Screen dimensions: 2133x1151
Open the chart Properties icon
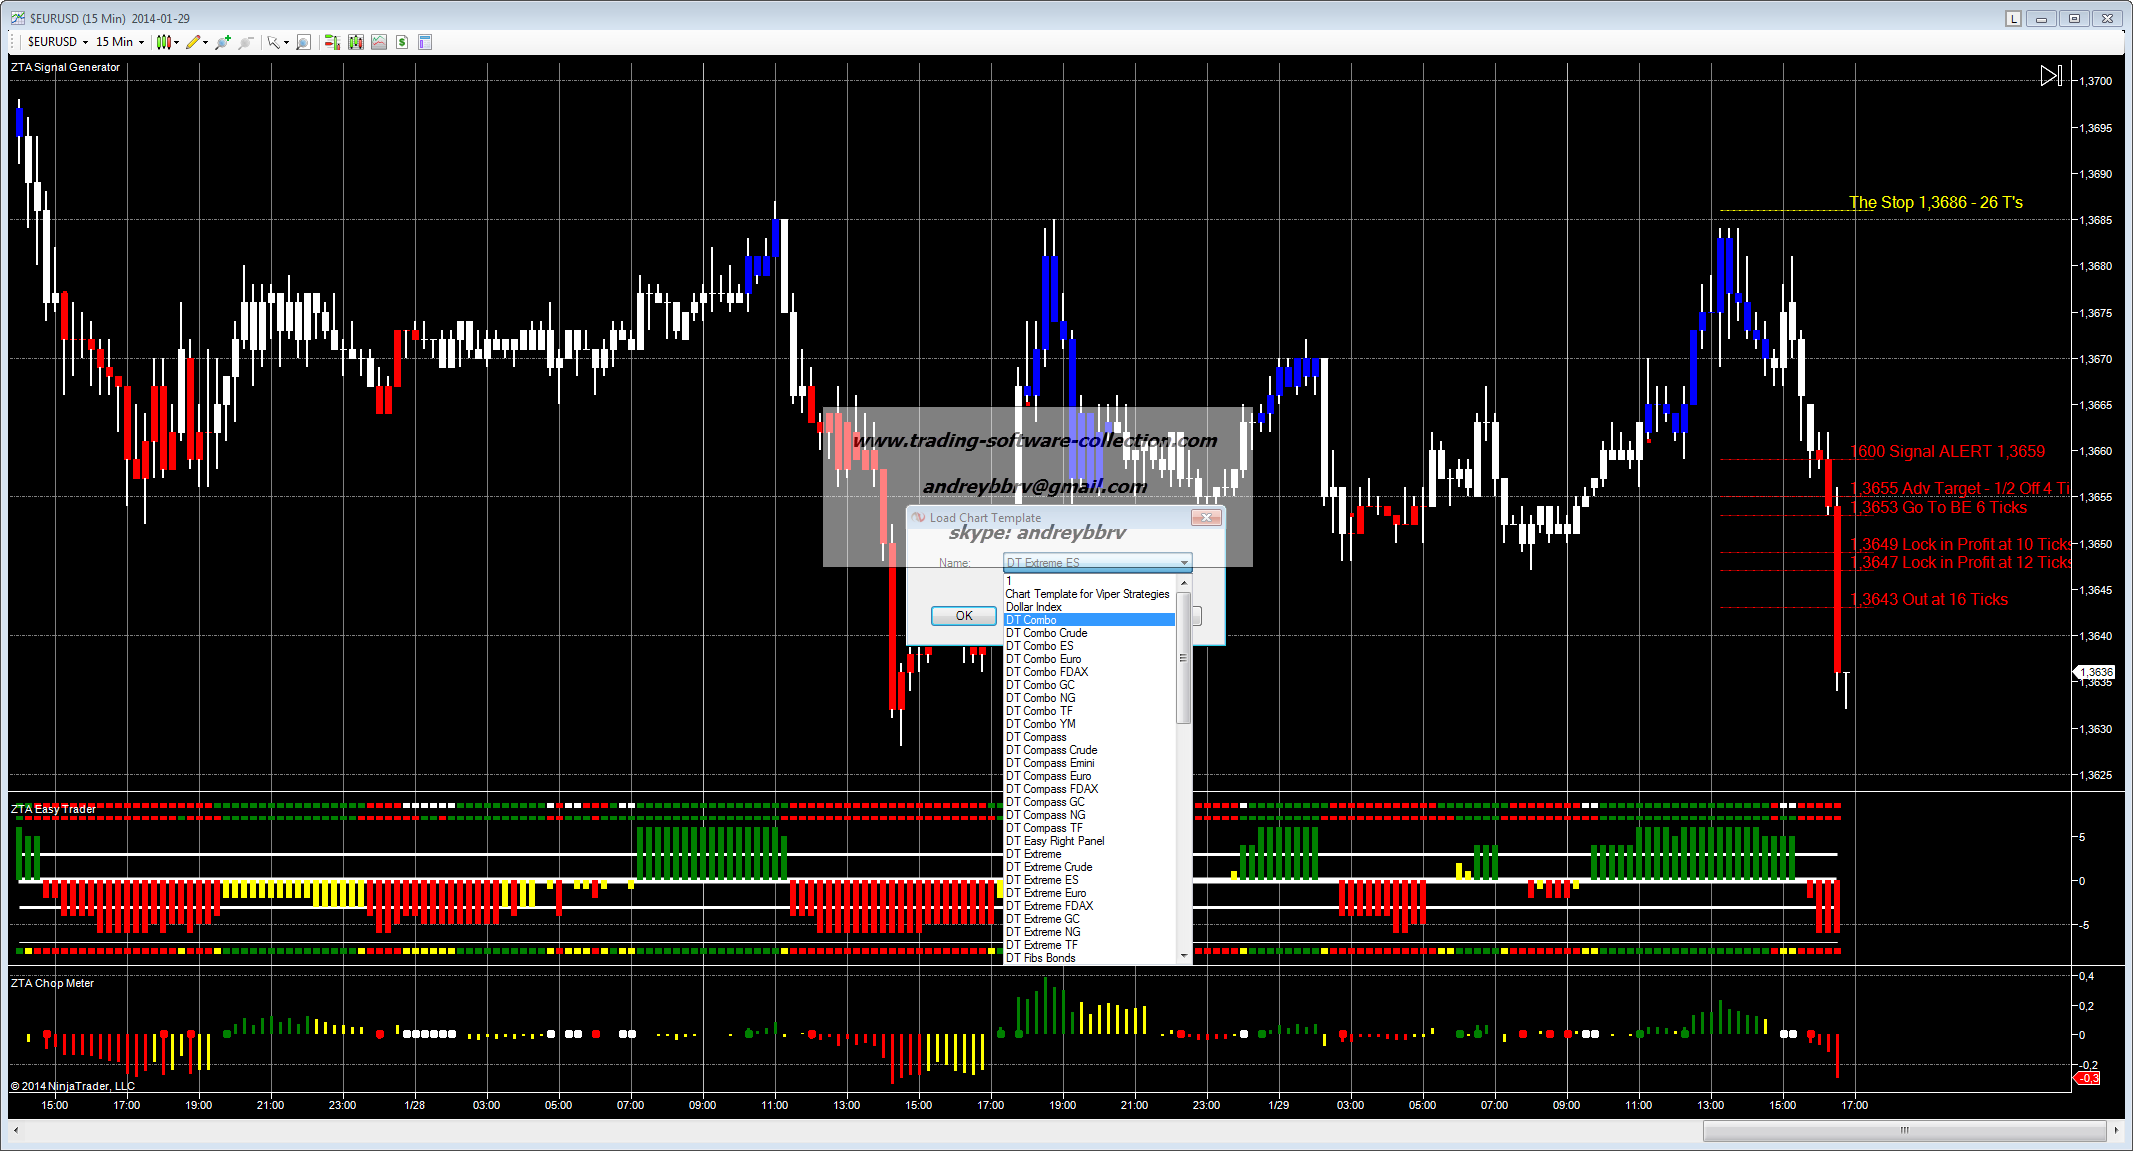pos(425,42)
